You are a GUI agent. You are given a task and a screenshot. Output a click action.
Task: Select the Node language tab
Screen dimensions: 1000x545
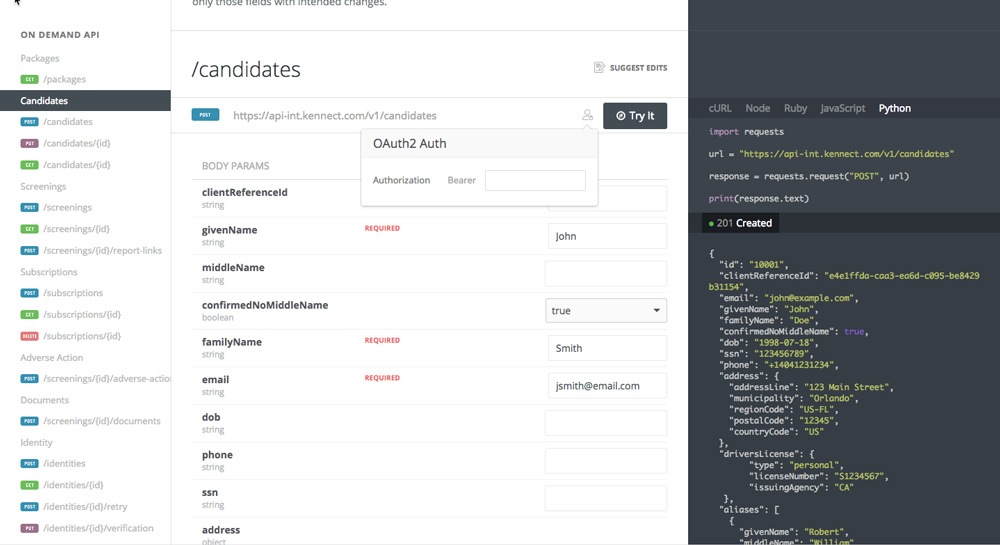pyautogui.click(x=758, y=108)
